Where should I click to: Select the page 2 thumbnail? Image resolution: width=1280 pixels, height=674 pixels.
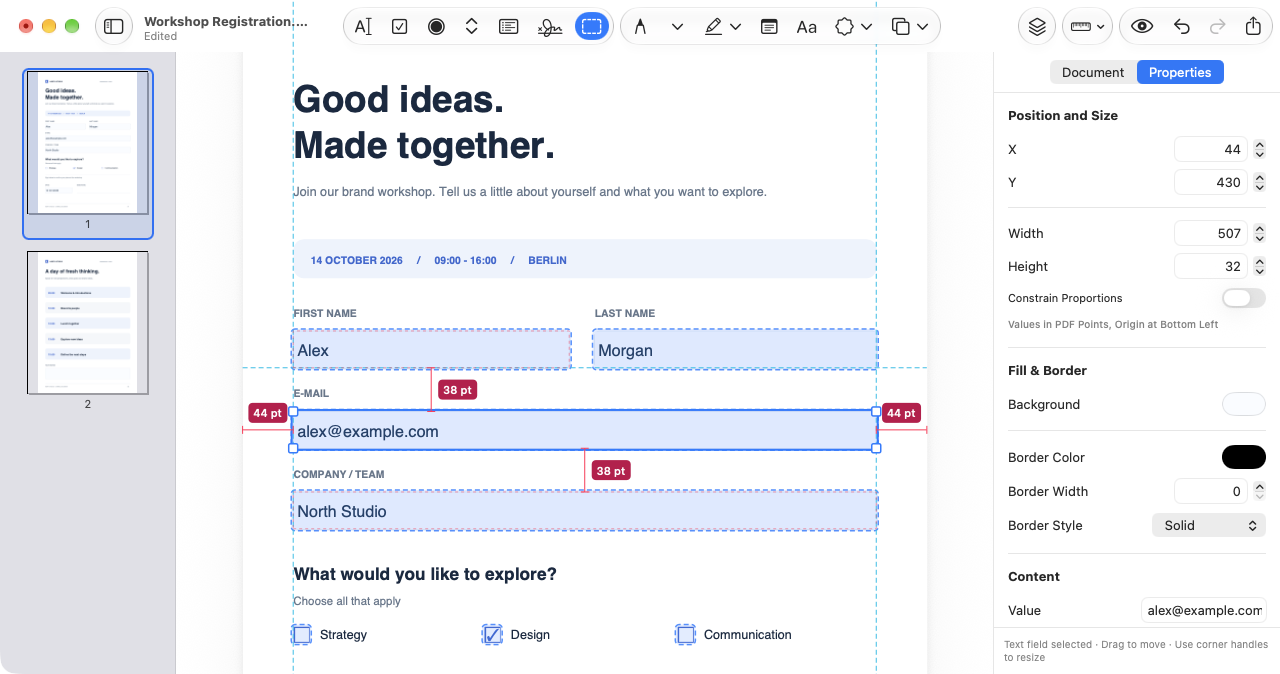click(88, 322)
